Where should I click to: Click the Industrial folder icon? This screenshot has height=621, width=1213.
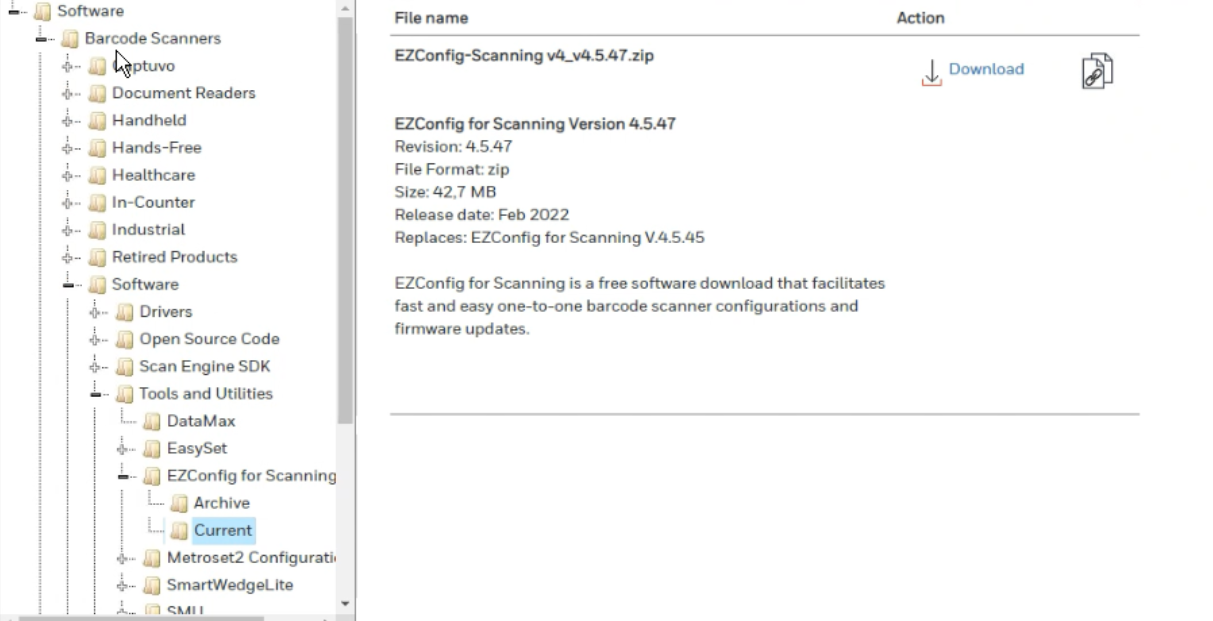pyautogui.click(x=97, y=229)
